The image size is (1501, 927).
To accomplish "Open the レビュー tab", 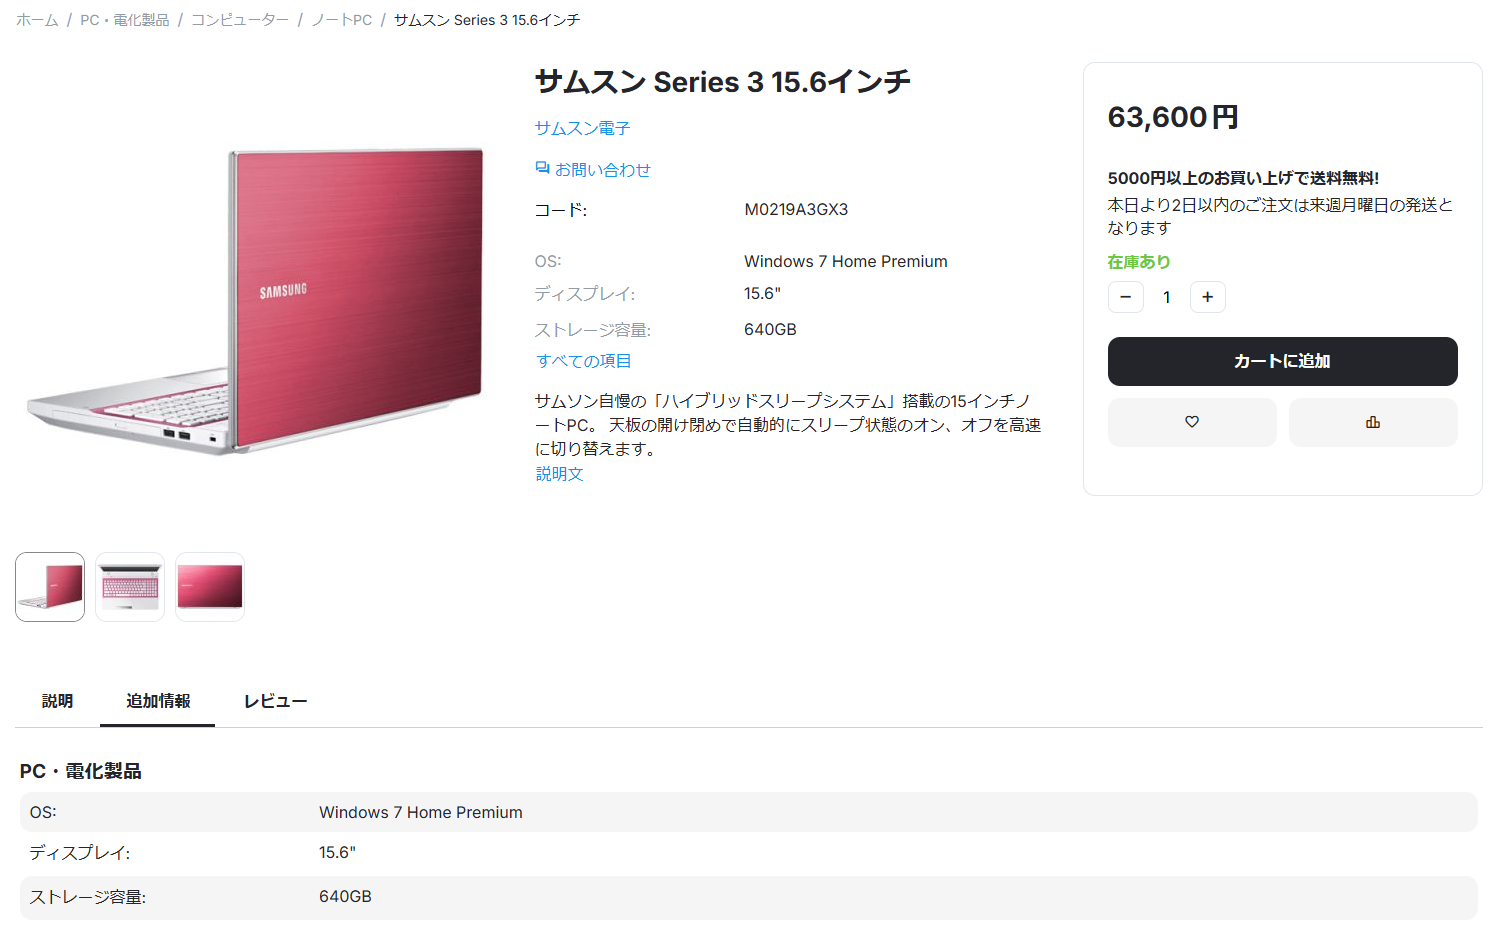I will coord(275,701).
